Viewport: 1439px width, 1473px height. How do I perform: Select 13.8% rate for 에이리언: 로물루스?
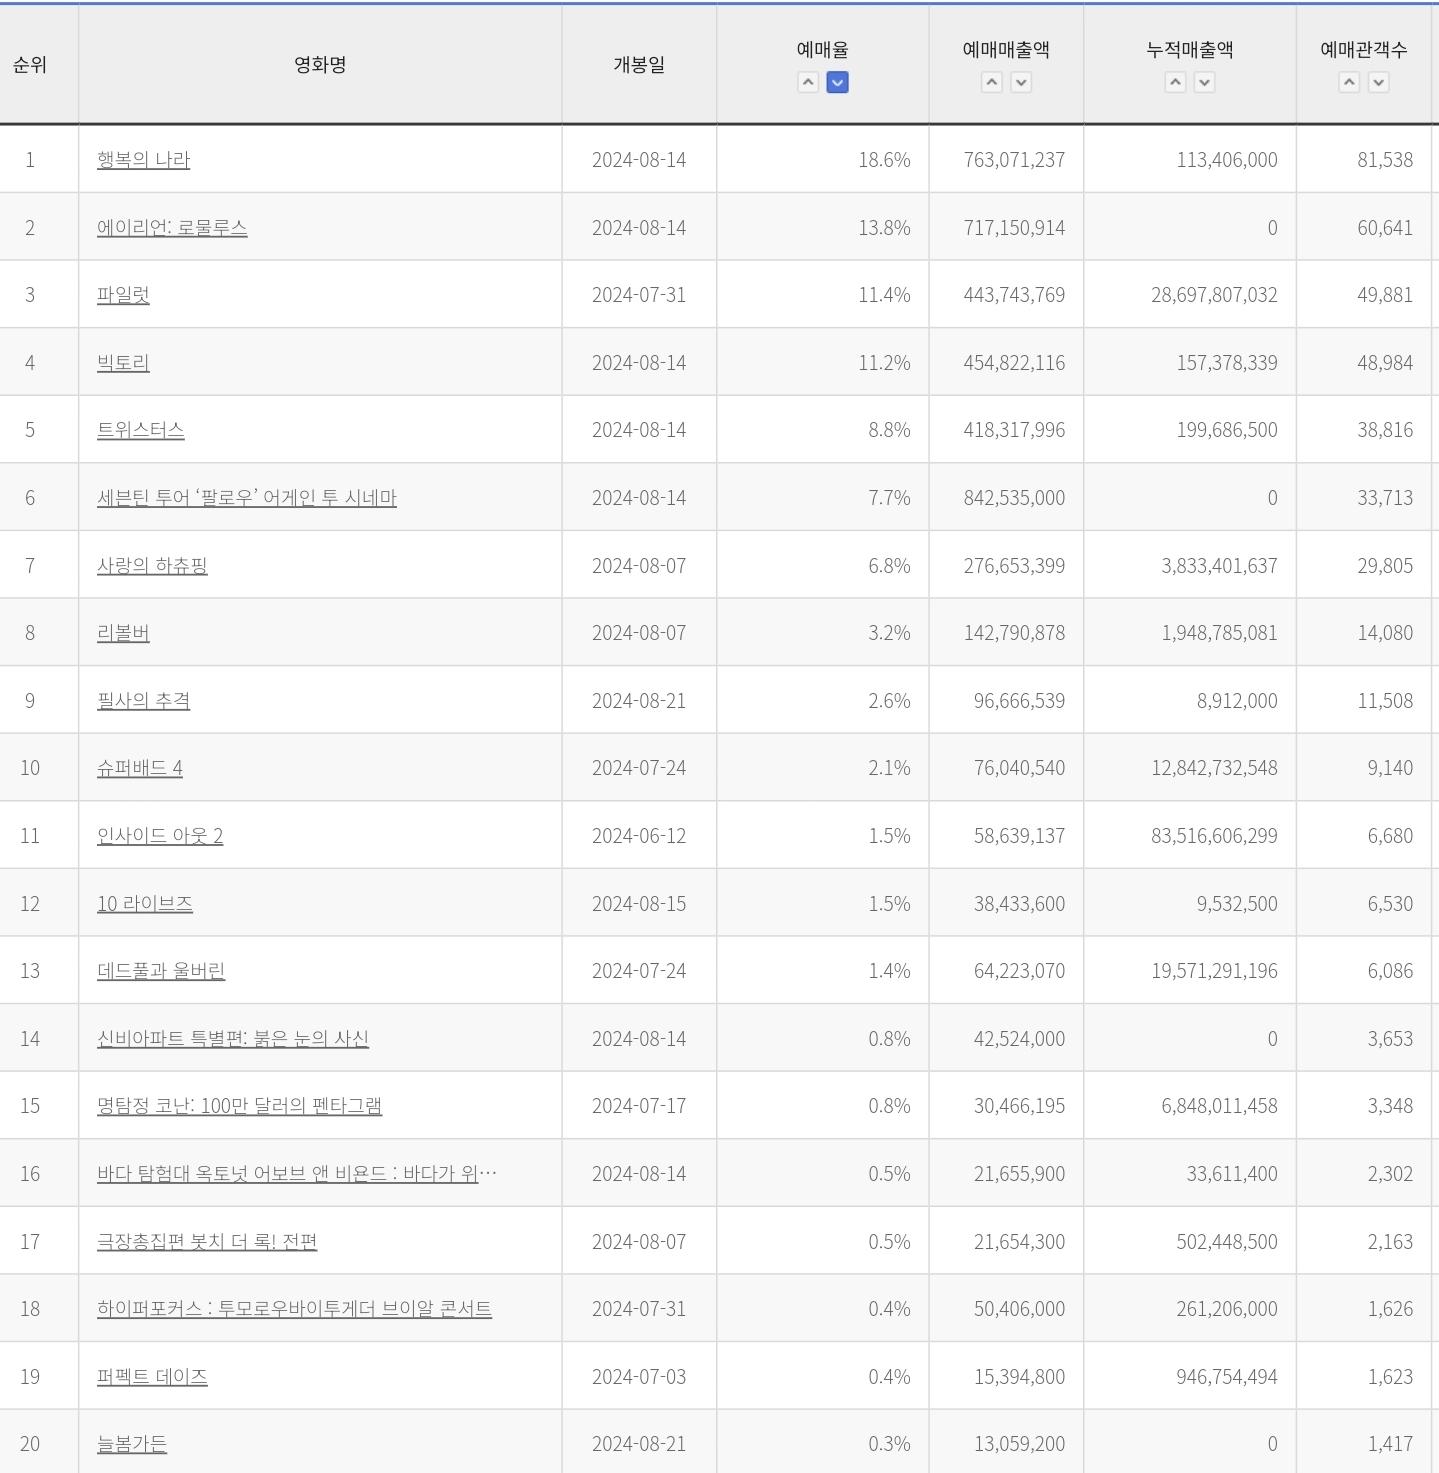tap(884, 228)
